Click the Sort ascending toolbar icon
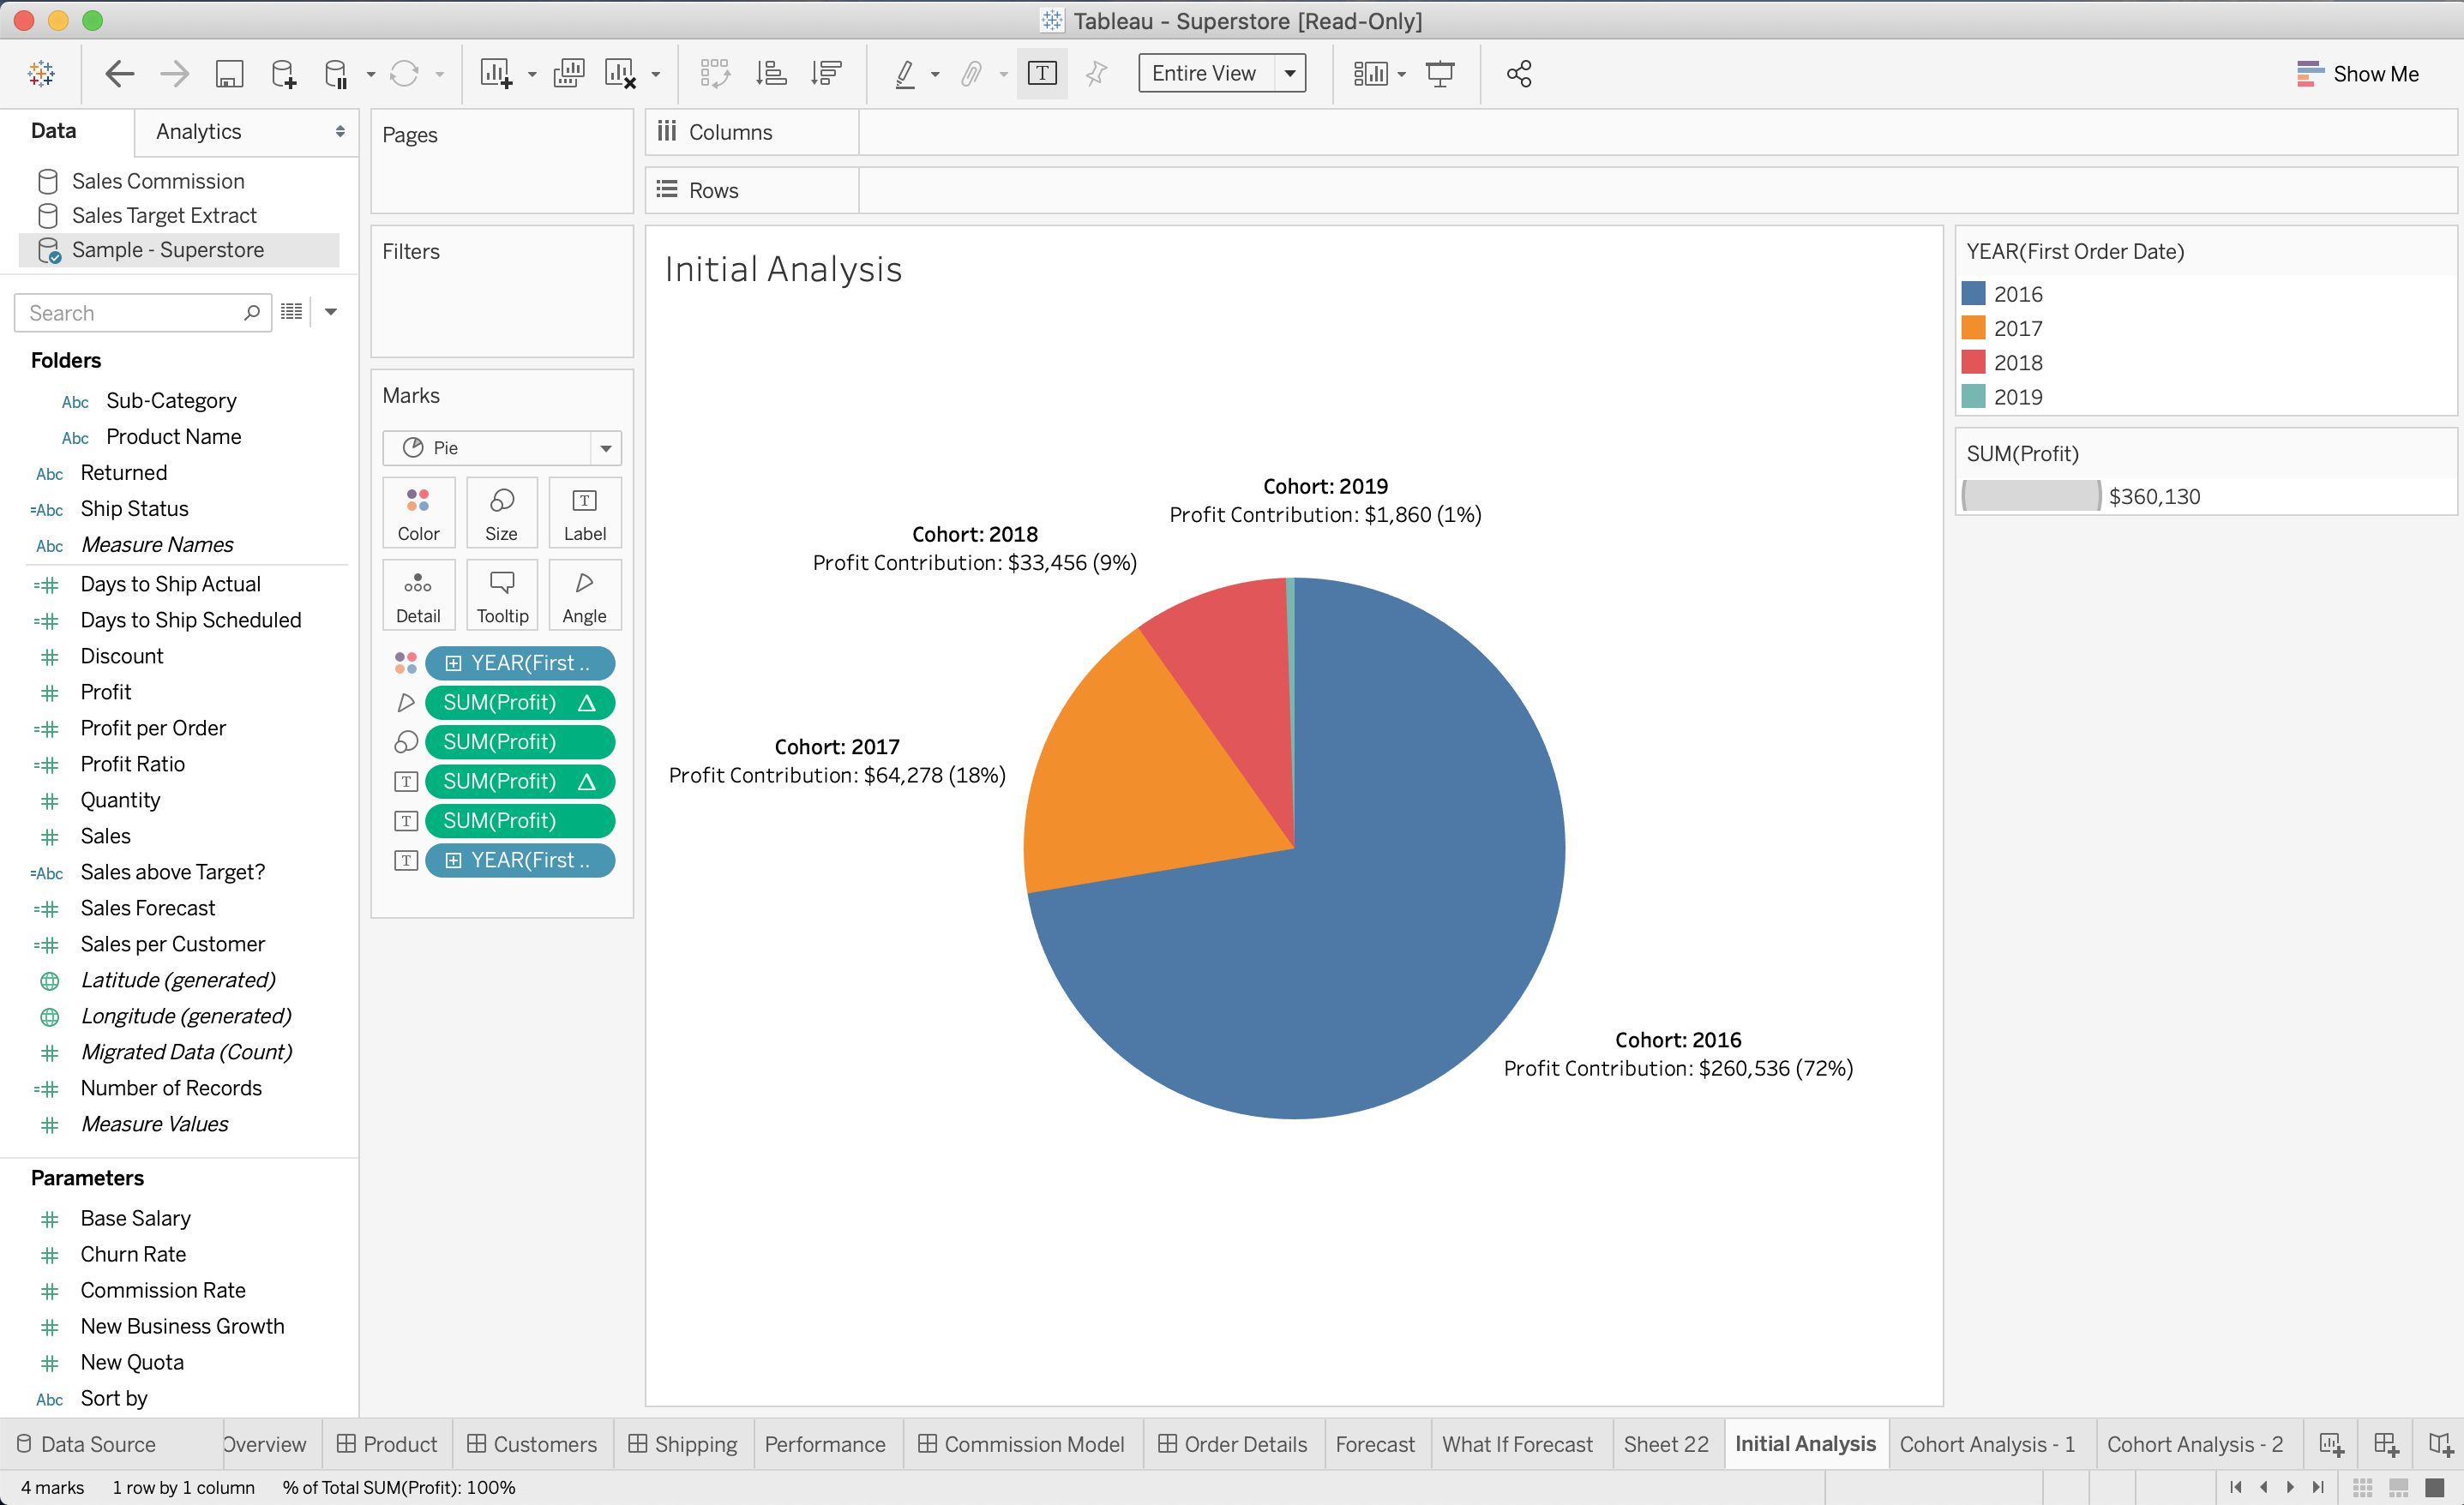2464x1505 pixels. coord(770,73)
